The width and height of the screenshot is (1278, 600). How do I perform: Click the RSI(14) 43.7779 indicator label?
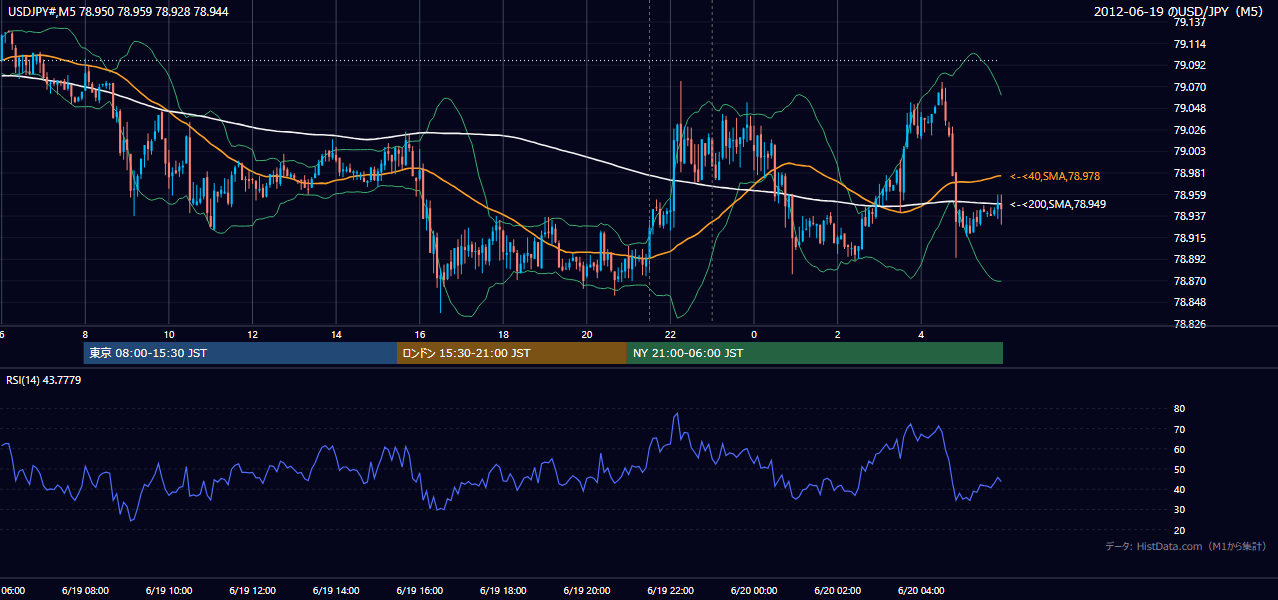pyautogui.click(x=44, y=380)
